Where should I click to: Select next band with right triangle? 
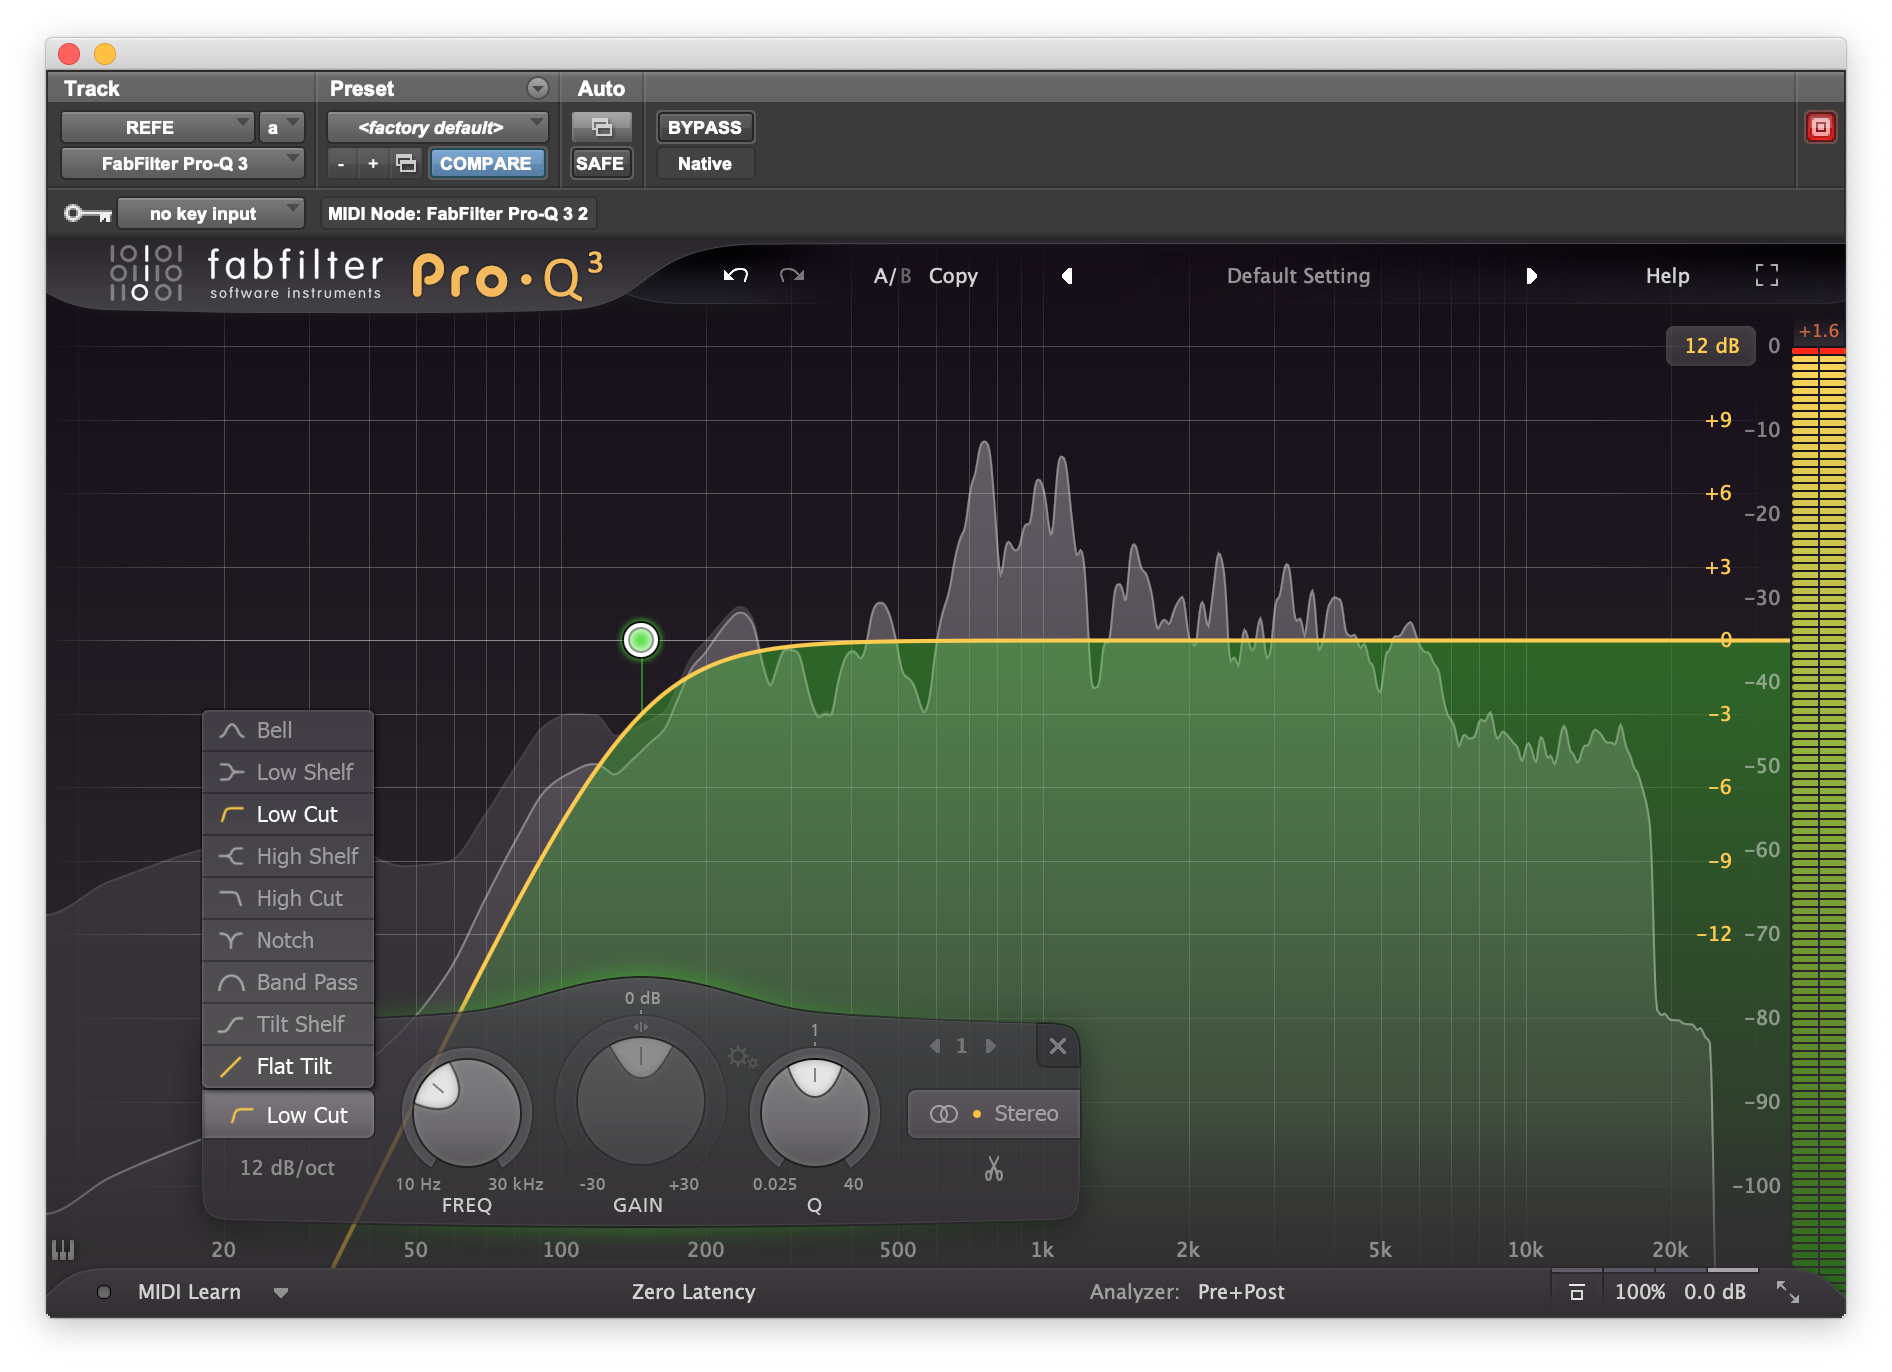click(990, 1046)
